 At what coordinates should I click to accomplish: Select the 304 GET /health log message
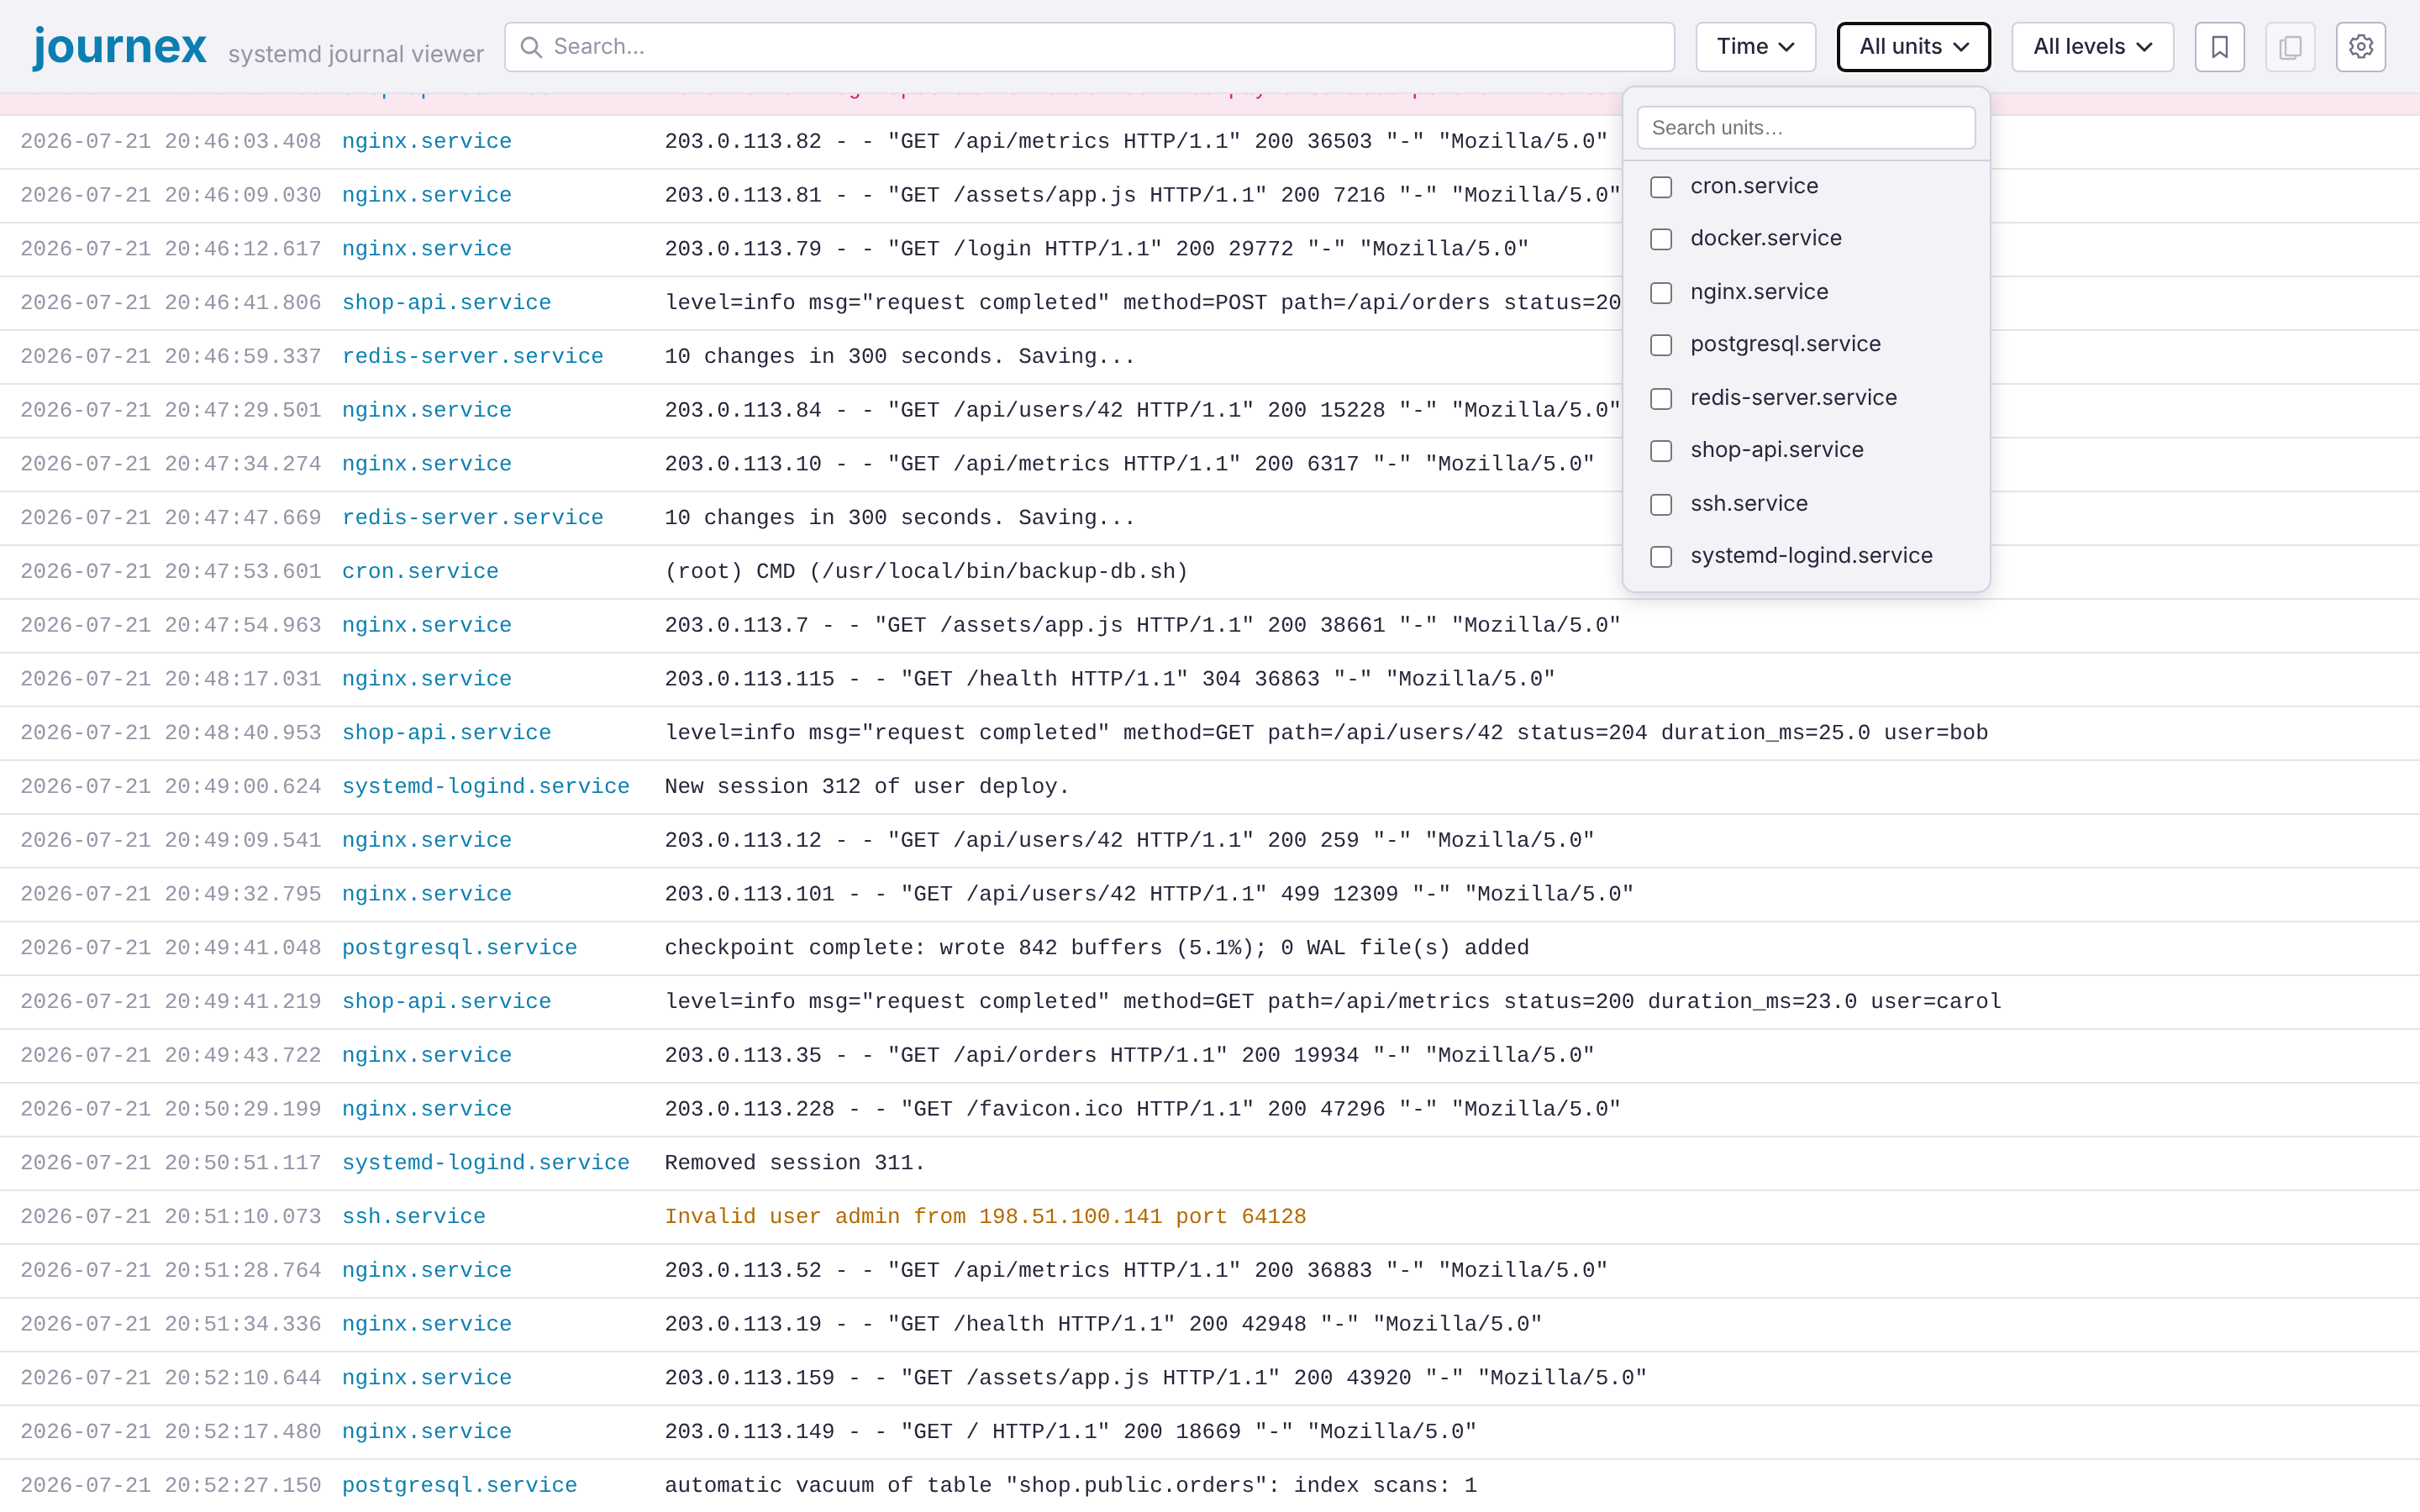tap(1110, 679)
